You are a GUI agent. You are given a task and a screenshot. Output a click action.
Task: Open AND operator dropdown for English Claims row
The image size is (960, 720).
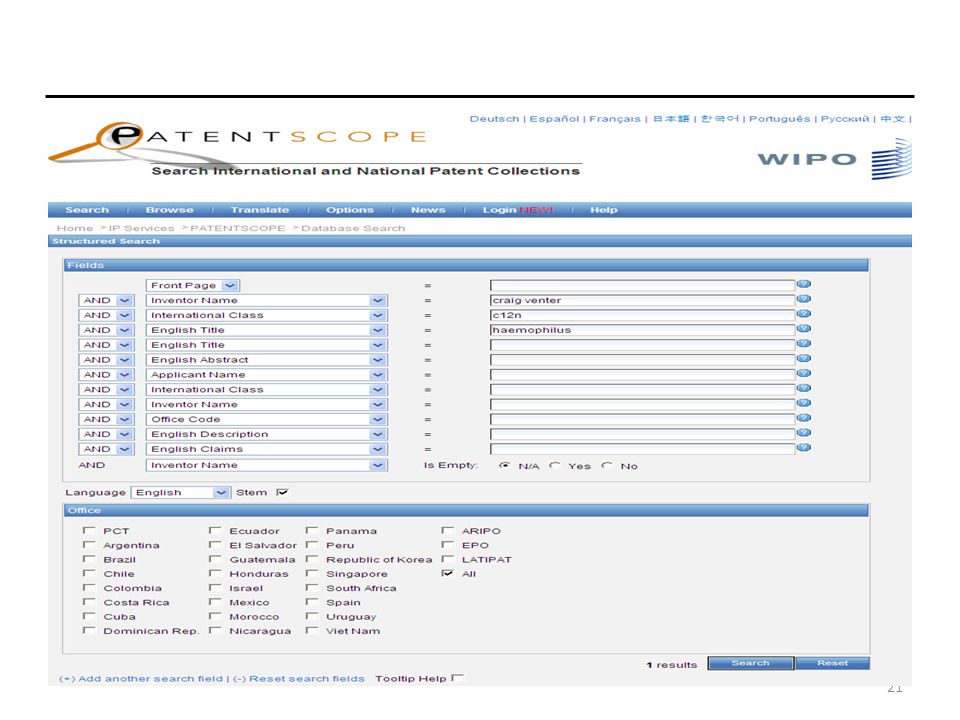(106, 449)
